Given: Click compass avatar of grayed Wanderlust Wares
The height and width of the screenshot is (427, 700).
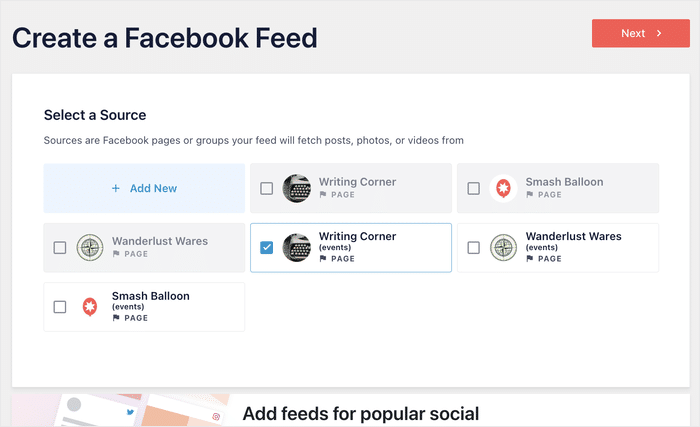Looking at the screenshot, I should tap(90, 247).
